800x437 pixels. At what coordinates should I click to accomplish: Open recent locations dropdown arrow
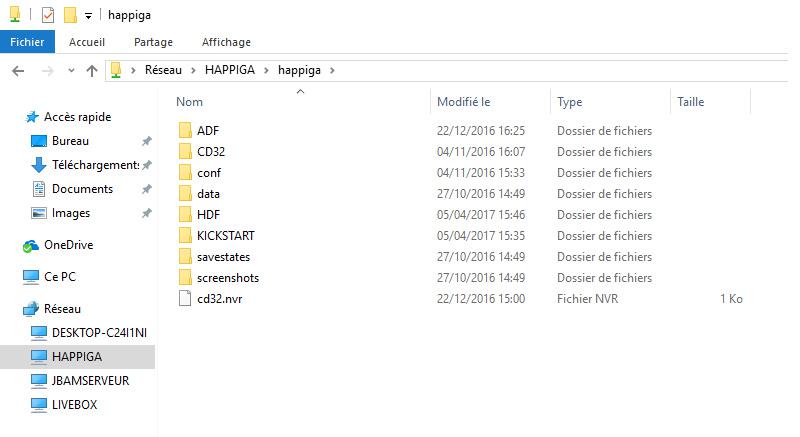tap(71, 71)
